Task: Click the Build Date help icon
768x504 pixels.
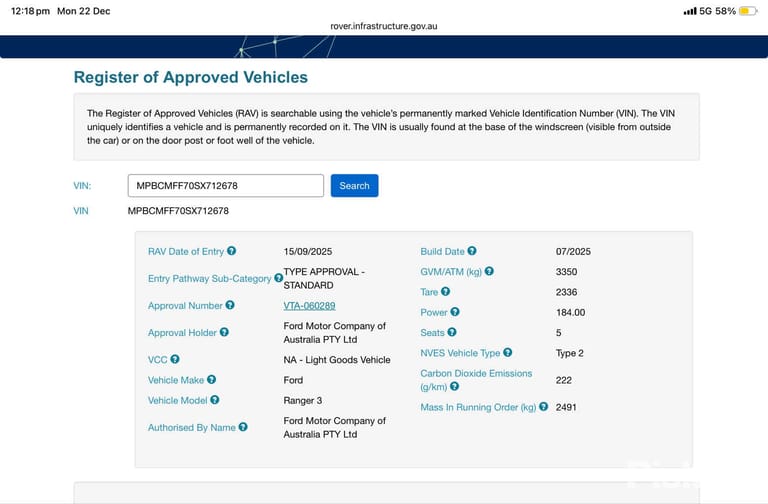Action: point(472,251)
